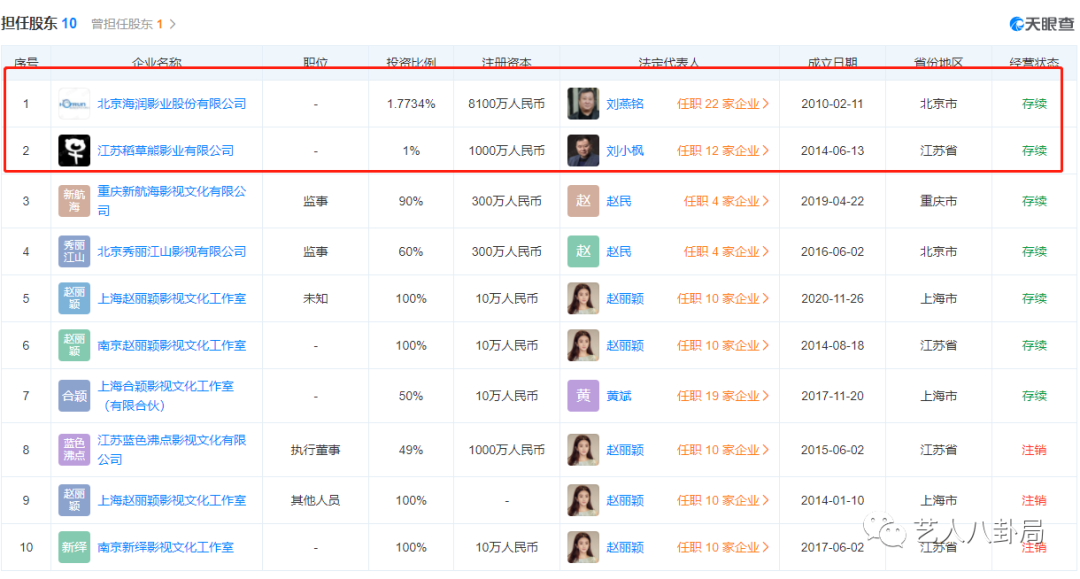Click the 北京海润影业 company logo icon
Image resolution: width=1080 pixels, height=579 pixels.
74,104
